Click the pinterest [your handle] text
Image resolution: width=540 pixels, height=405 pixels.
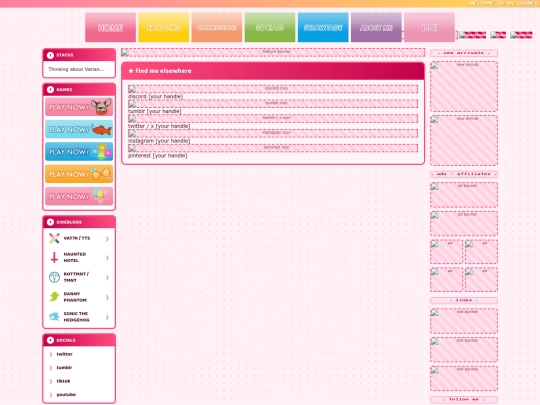click(x=158, y=156)
